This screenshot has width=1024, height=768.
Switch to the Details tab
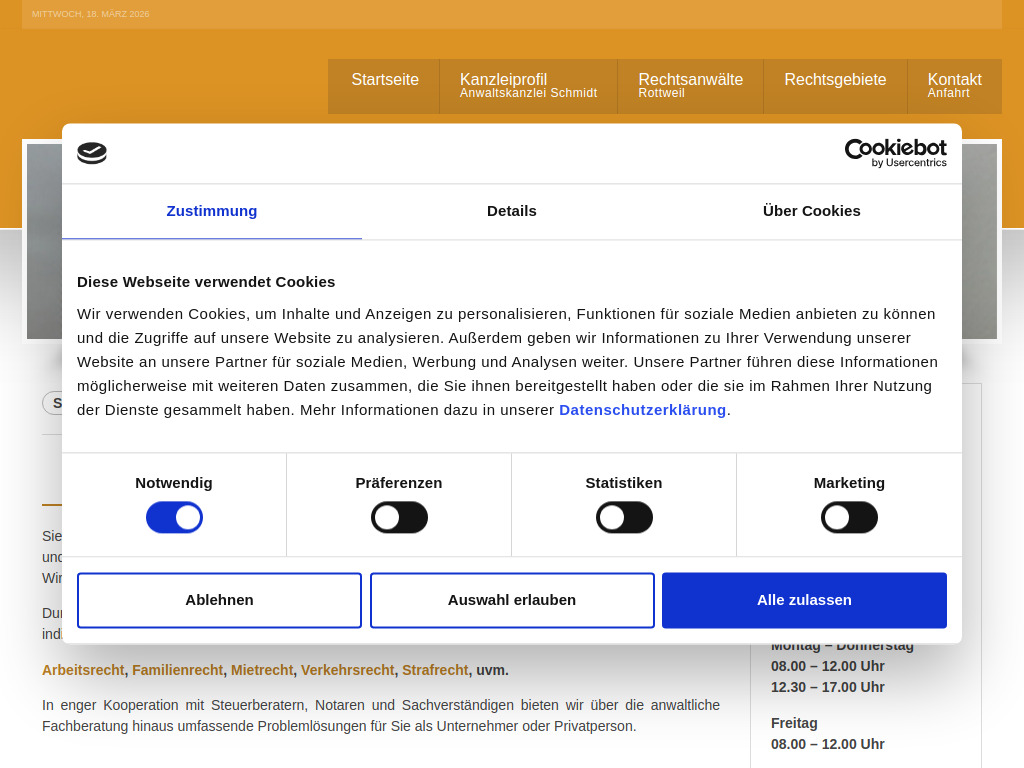511,211
